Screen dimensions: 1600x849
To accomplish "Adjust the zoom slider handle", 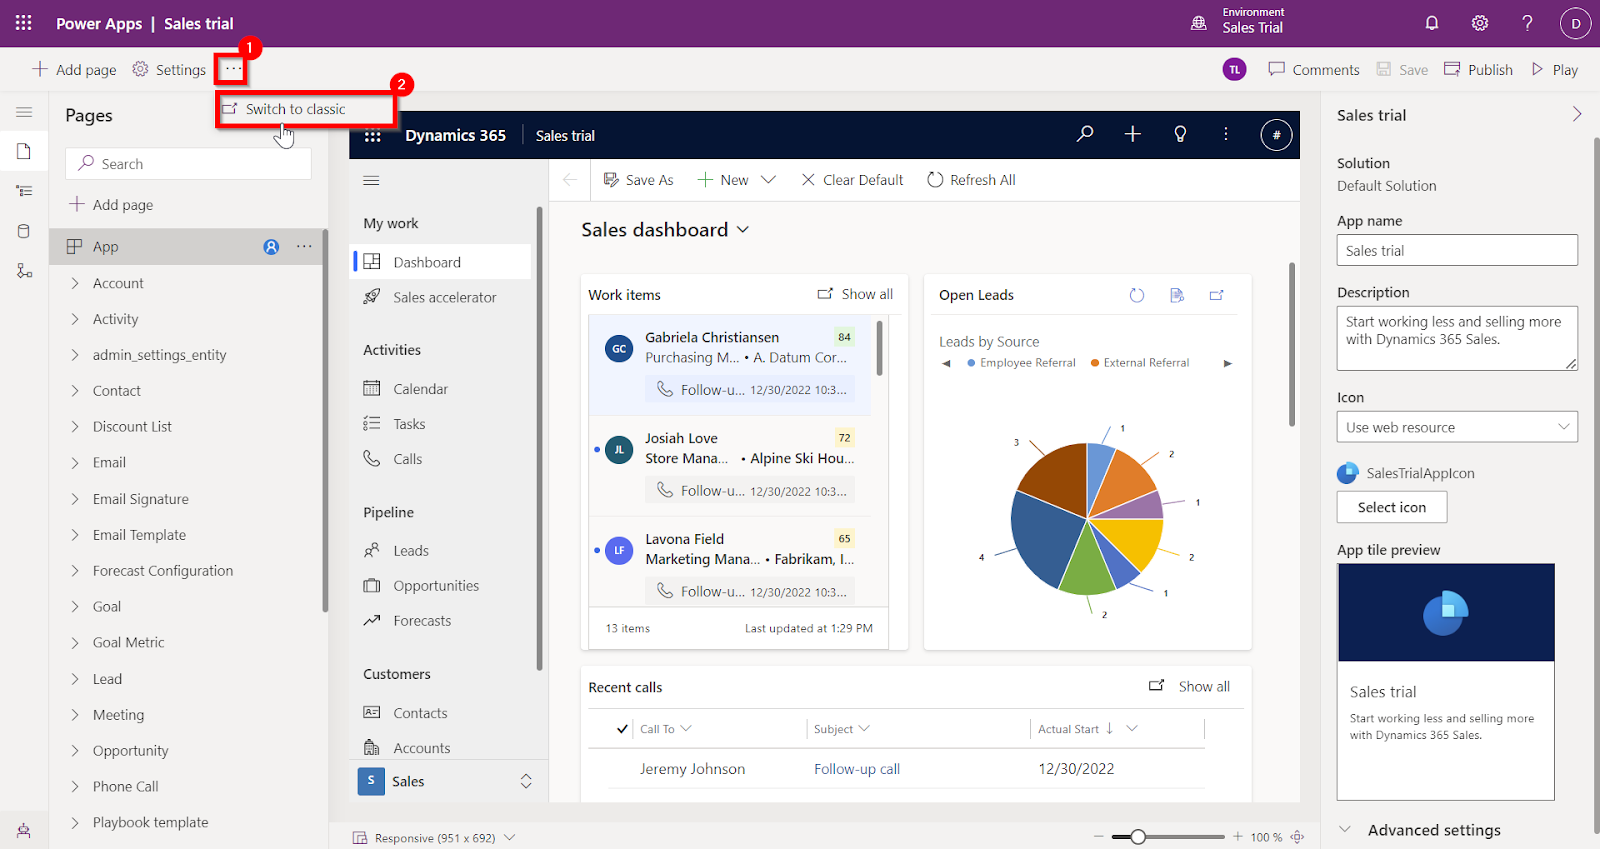I will point(1138,837).
